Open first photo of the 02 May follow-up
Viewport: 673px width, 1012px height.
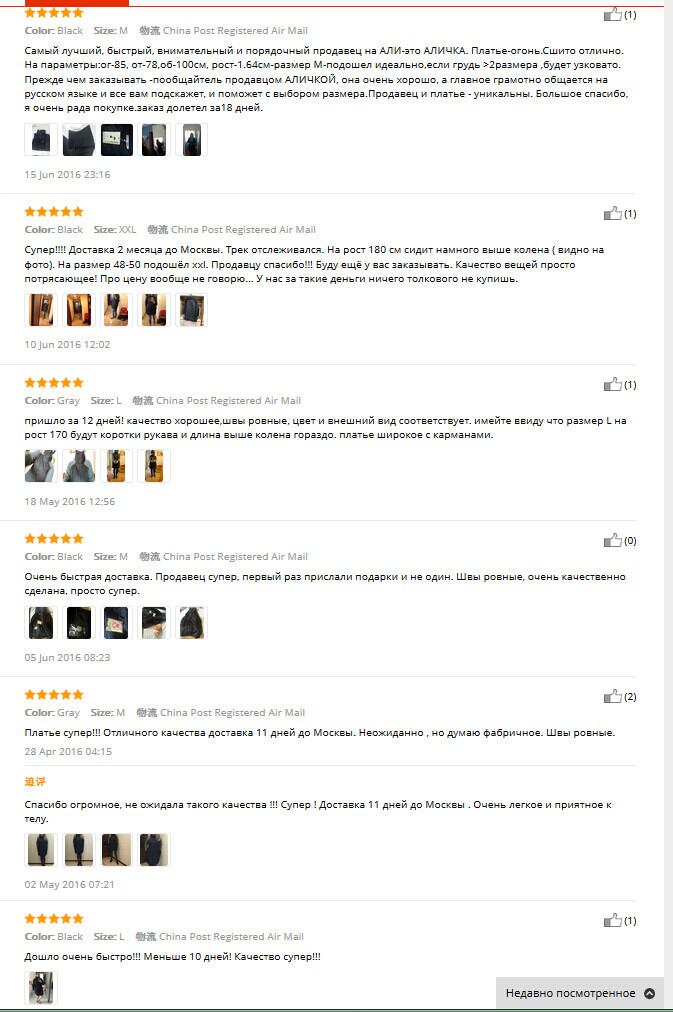point(41,849)
